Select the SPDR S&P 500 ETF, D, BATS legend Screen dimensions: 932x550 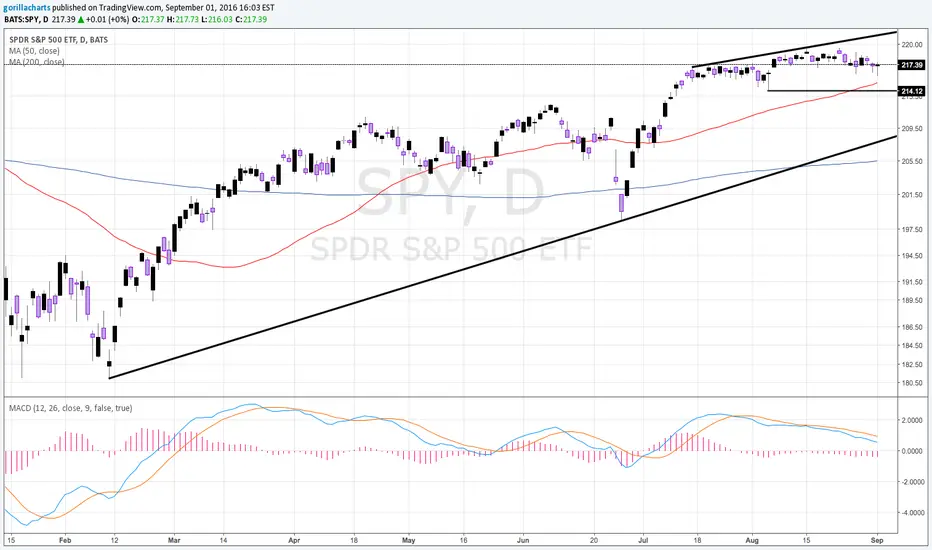tap(58, 40)
